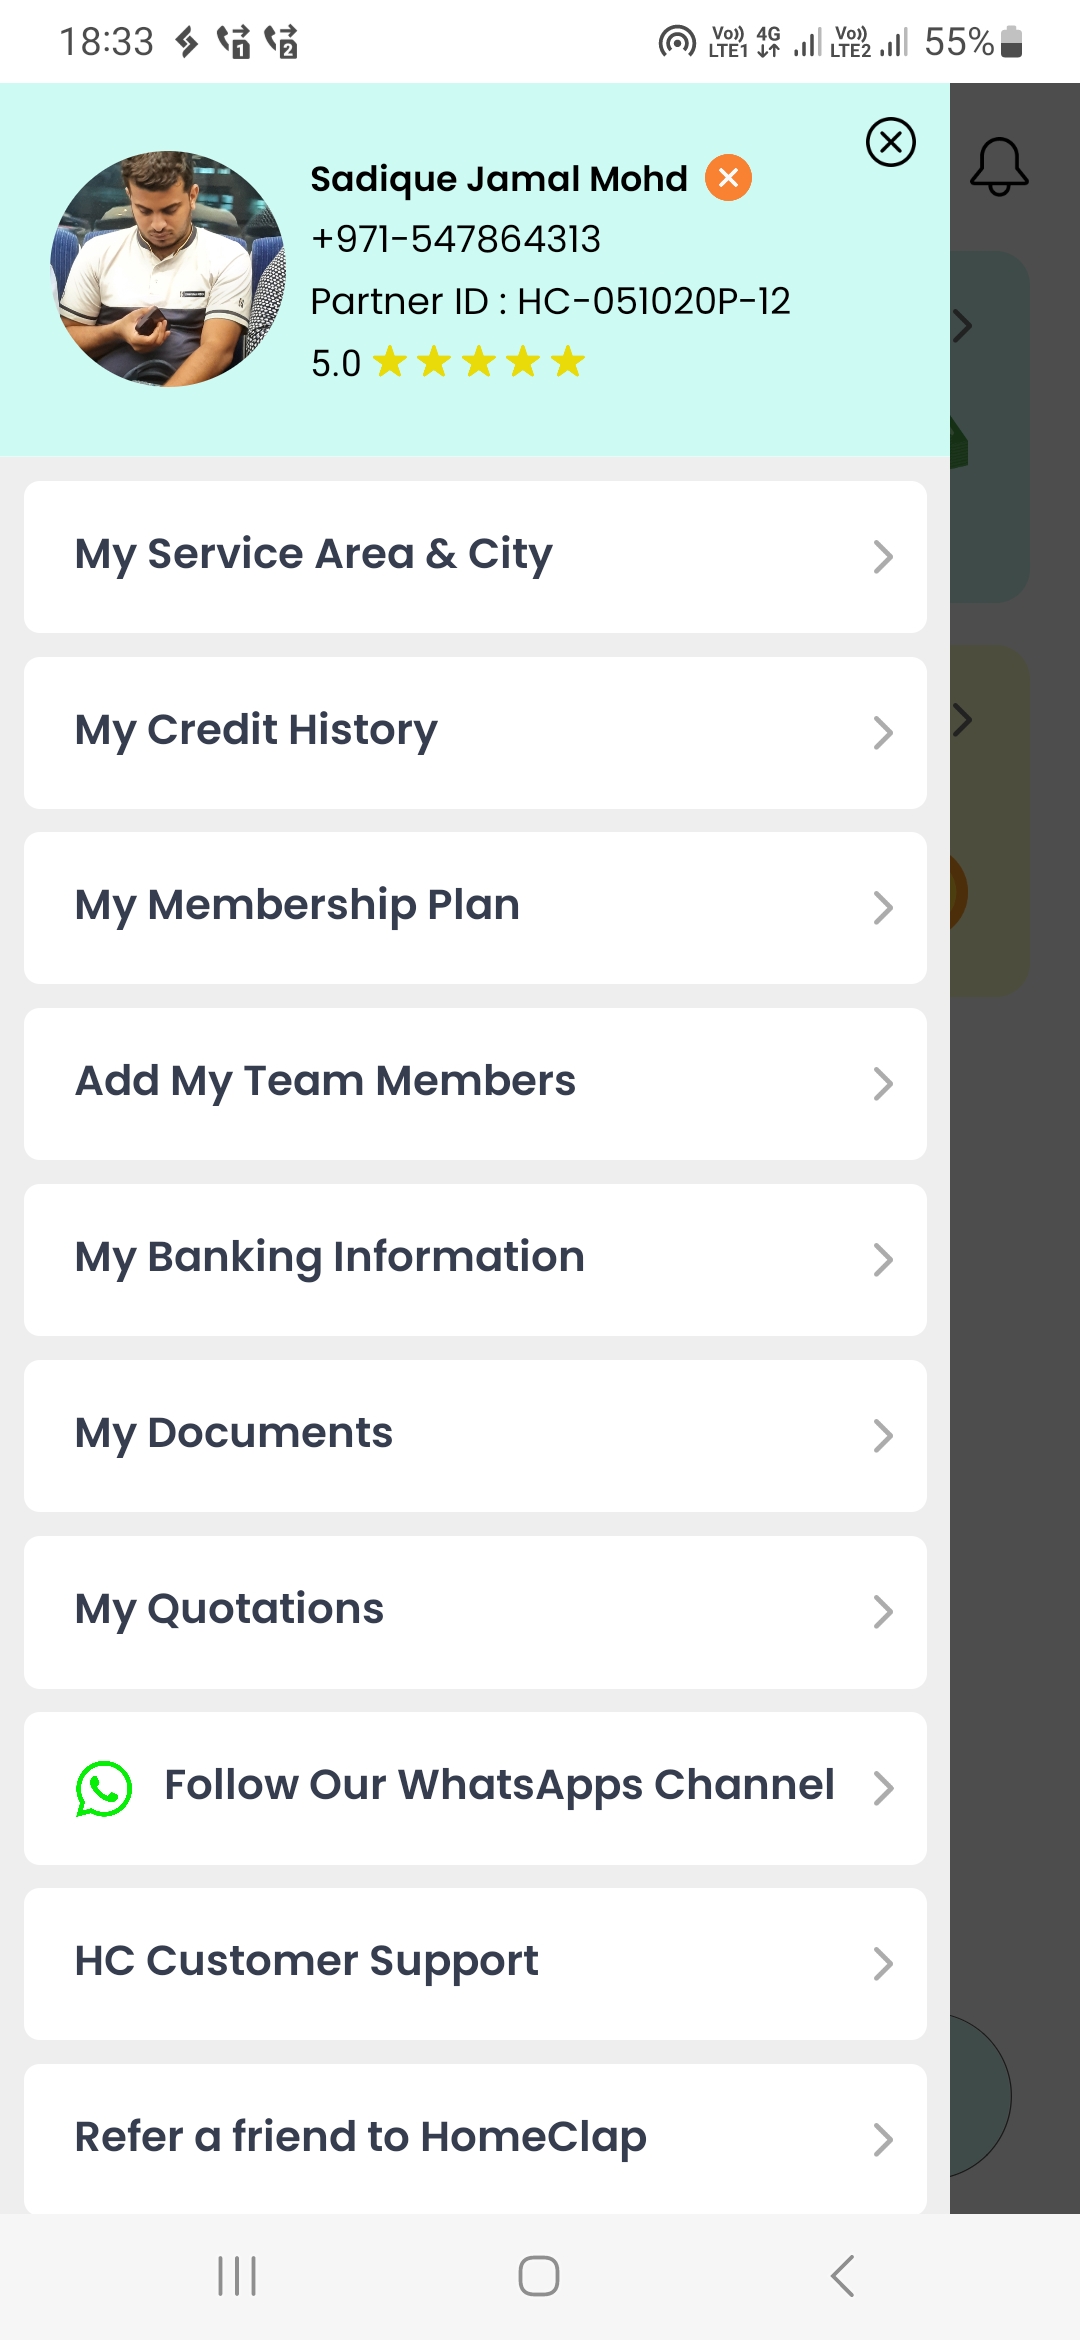Viewport: 1080px width, 2340px height.
Task: Select Refer a friend to HomeClap
Action: (x=475, y=2138)
